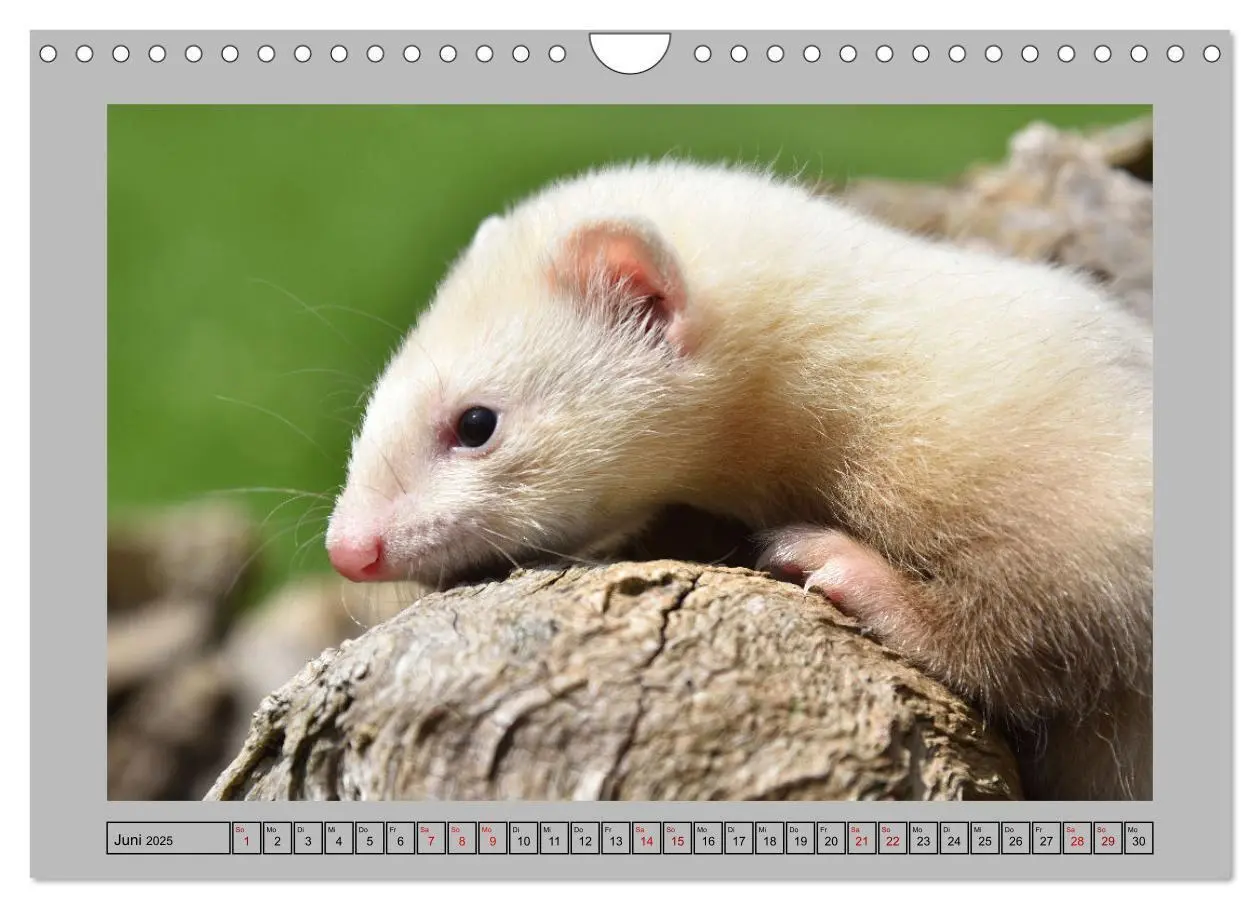Choose the Mo 23 date cell
Image resolution: width=1260 pixels, height=908 pixels.
pyautogui.click(x=924, y=838)
